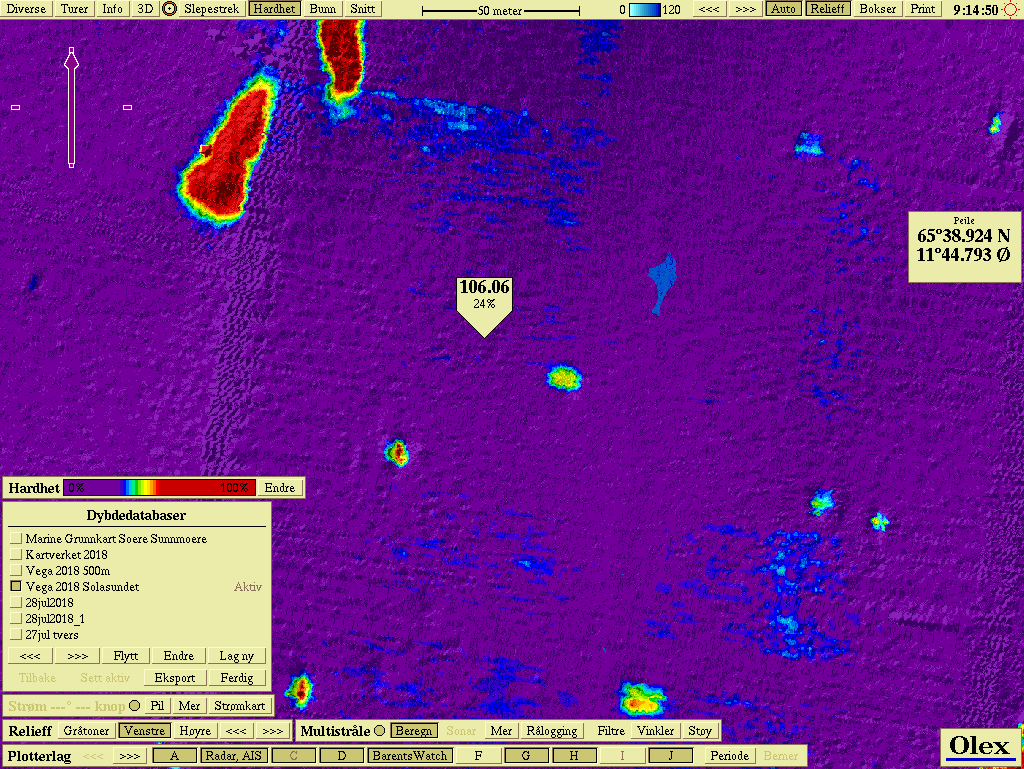Expand depth range with top >>> button
Screen dimensions: 1024x769
tap(744, 9)
